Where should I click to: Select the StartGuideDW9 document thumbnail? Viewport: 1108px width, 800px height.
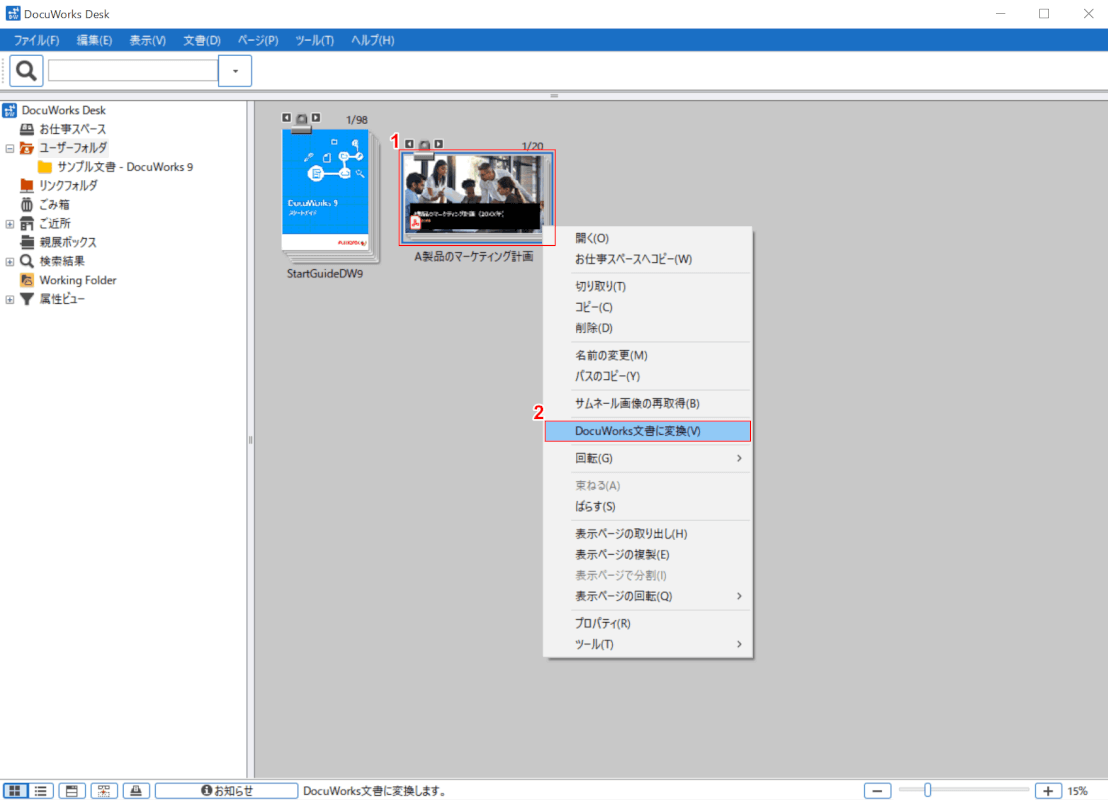(325, 195)
